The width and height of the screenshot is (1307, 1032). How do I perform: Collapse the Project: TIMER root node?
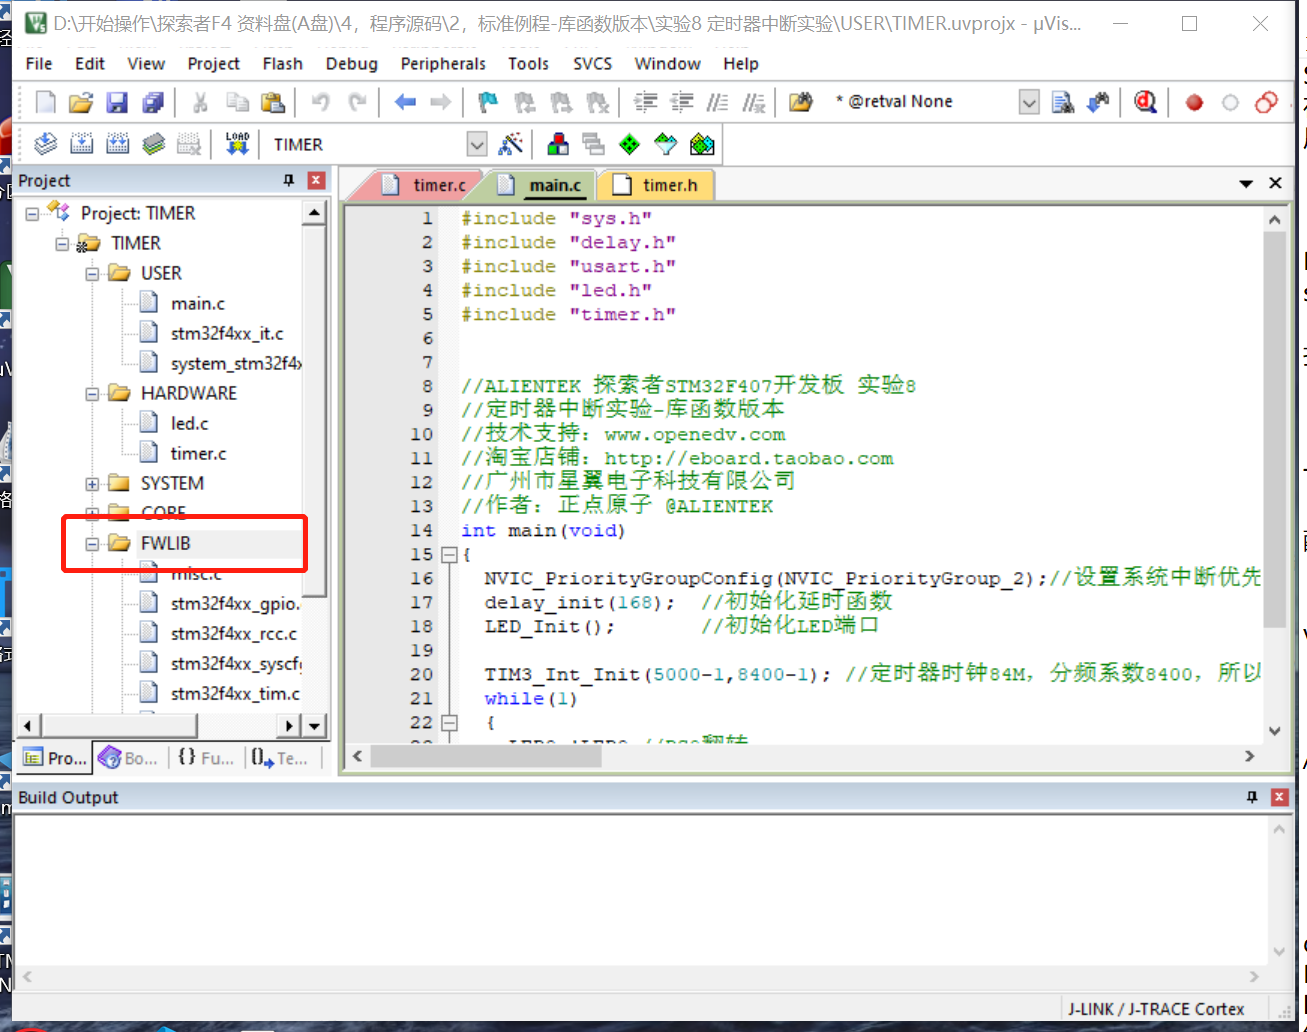coord(33,213)
